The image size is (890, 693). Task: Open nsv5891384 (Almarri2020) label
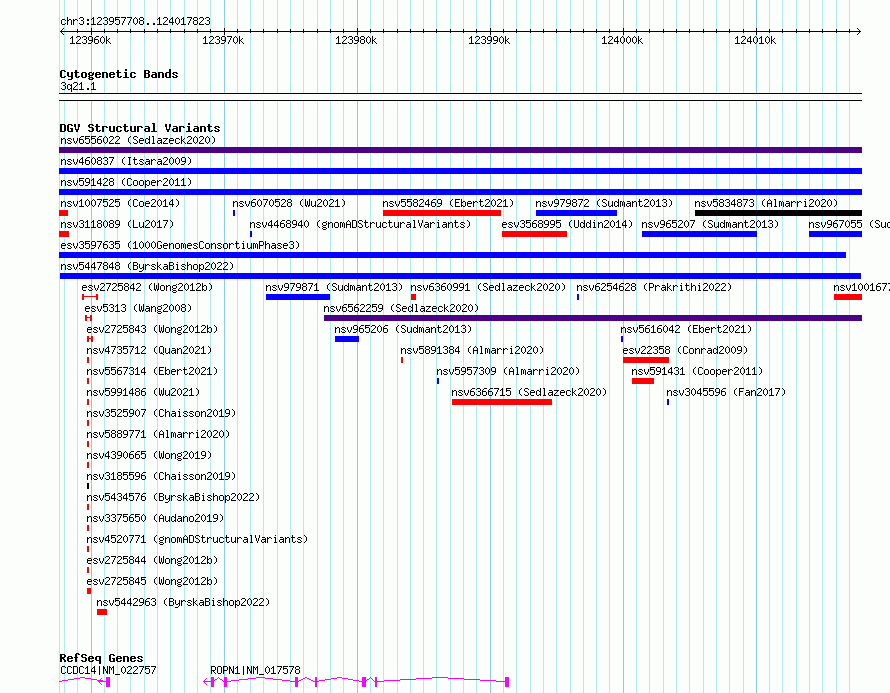tap(472, 350)
